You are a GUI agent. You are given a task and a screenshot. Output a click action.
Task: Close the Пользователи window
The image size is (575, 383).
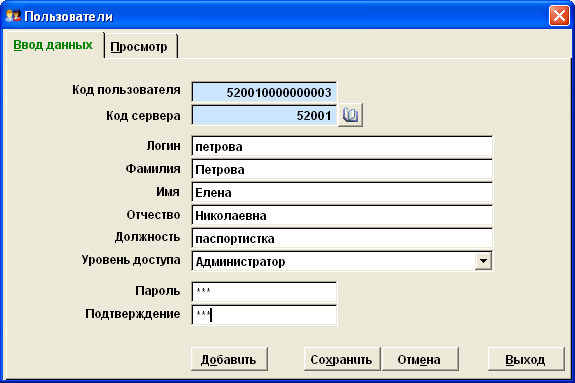559,16
